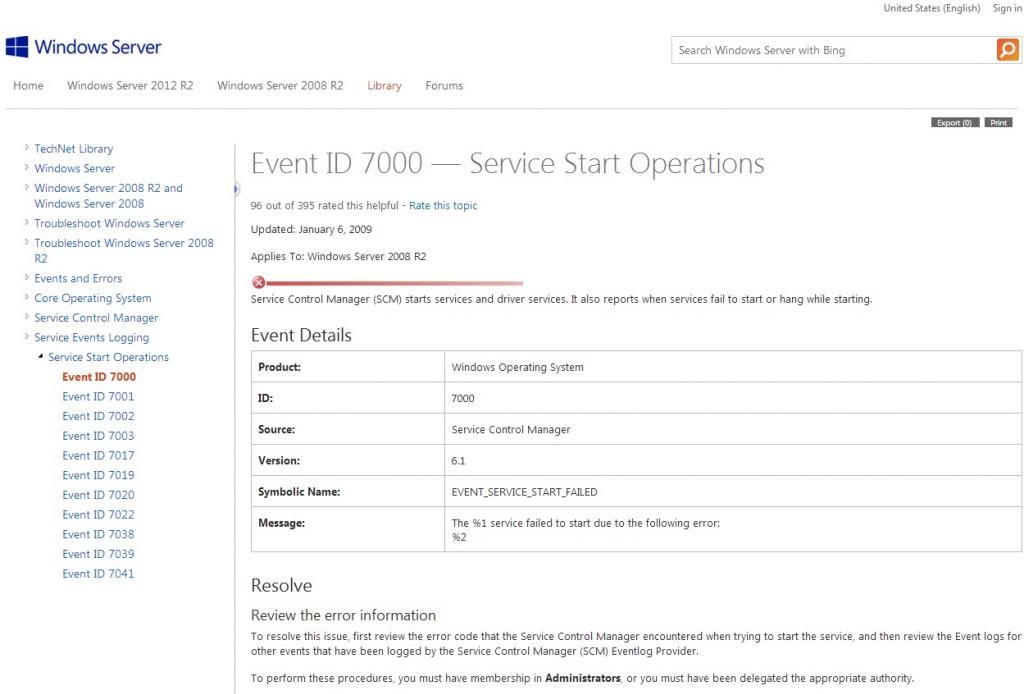Expand the Windows Server tree arrow
This screenshot has width=1024, height=694.
point(27,167)
